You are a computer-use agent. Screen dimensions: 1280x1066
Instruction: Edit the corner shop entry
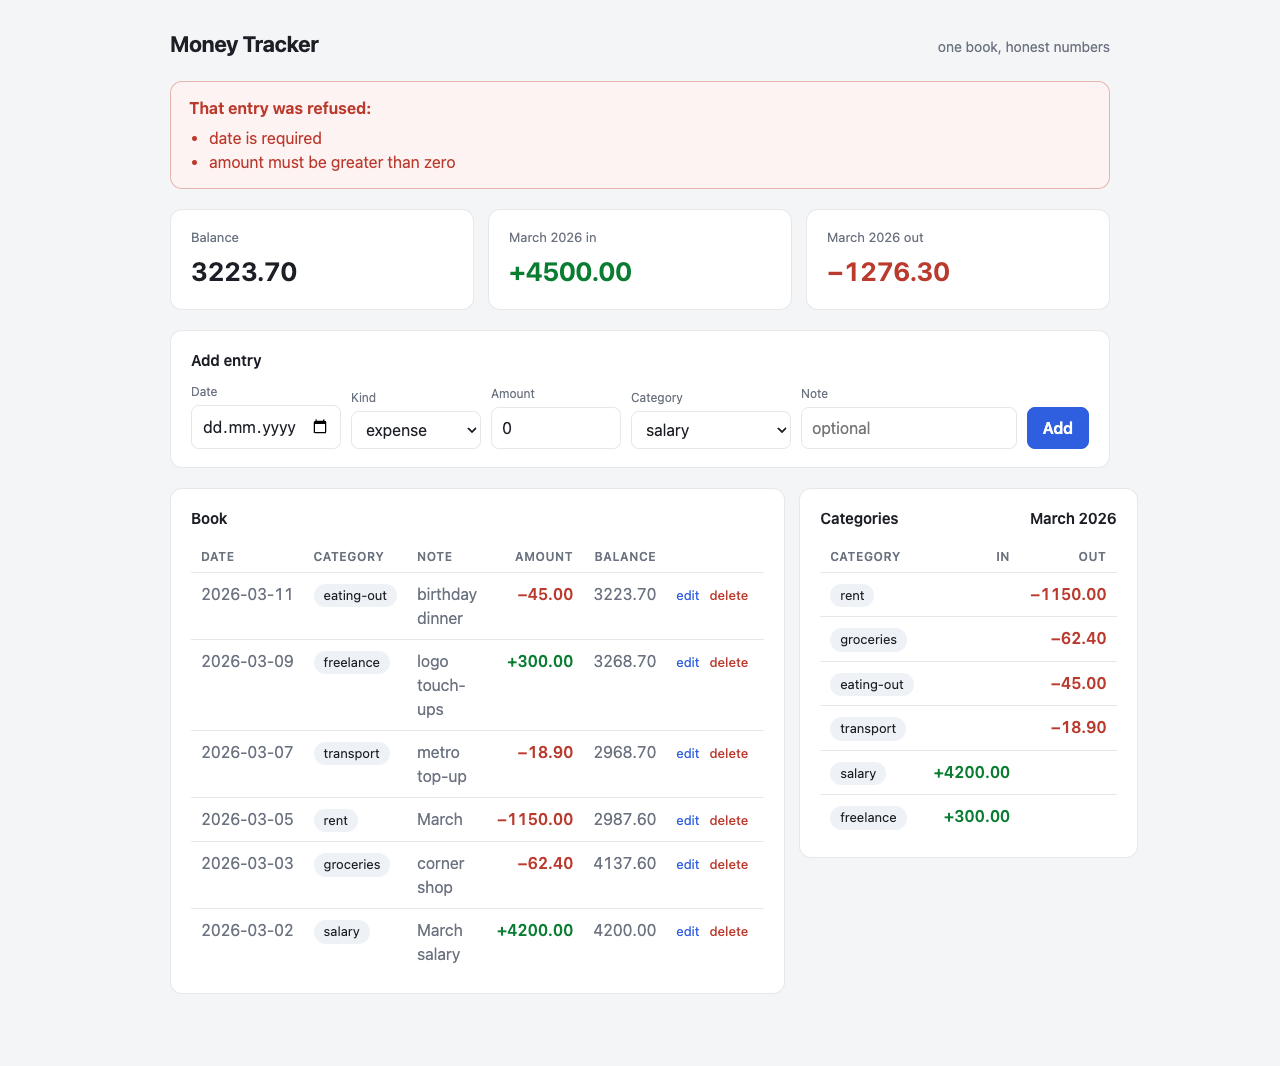pos(688,864)
